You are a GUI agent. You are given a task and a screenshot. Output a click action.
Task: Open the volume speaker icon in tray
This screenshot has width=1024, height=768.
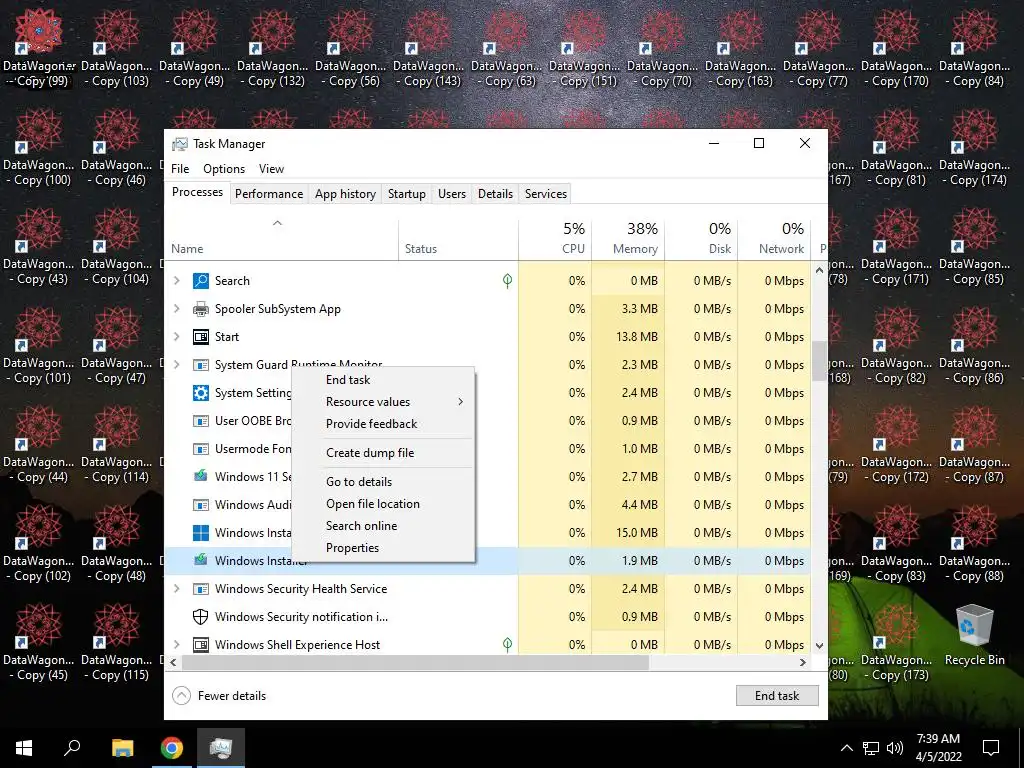[x=895, y=748]
